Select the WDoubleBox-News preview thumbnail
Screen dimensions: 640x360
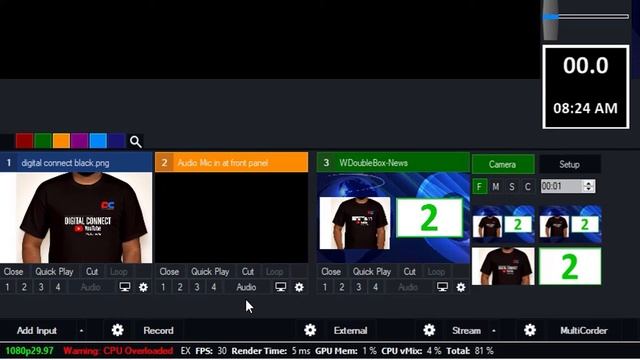pyautogui.click(x=393, y=218)
